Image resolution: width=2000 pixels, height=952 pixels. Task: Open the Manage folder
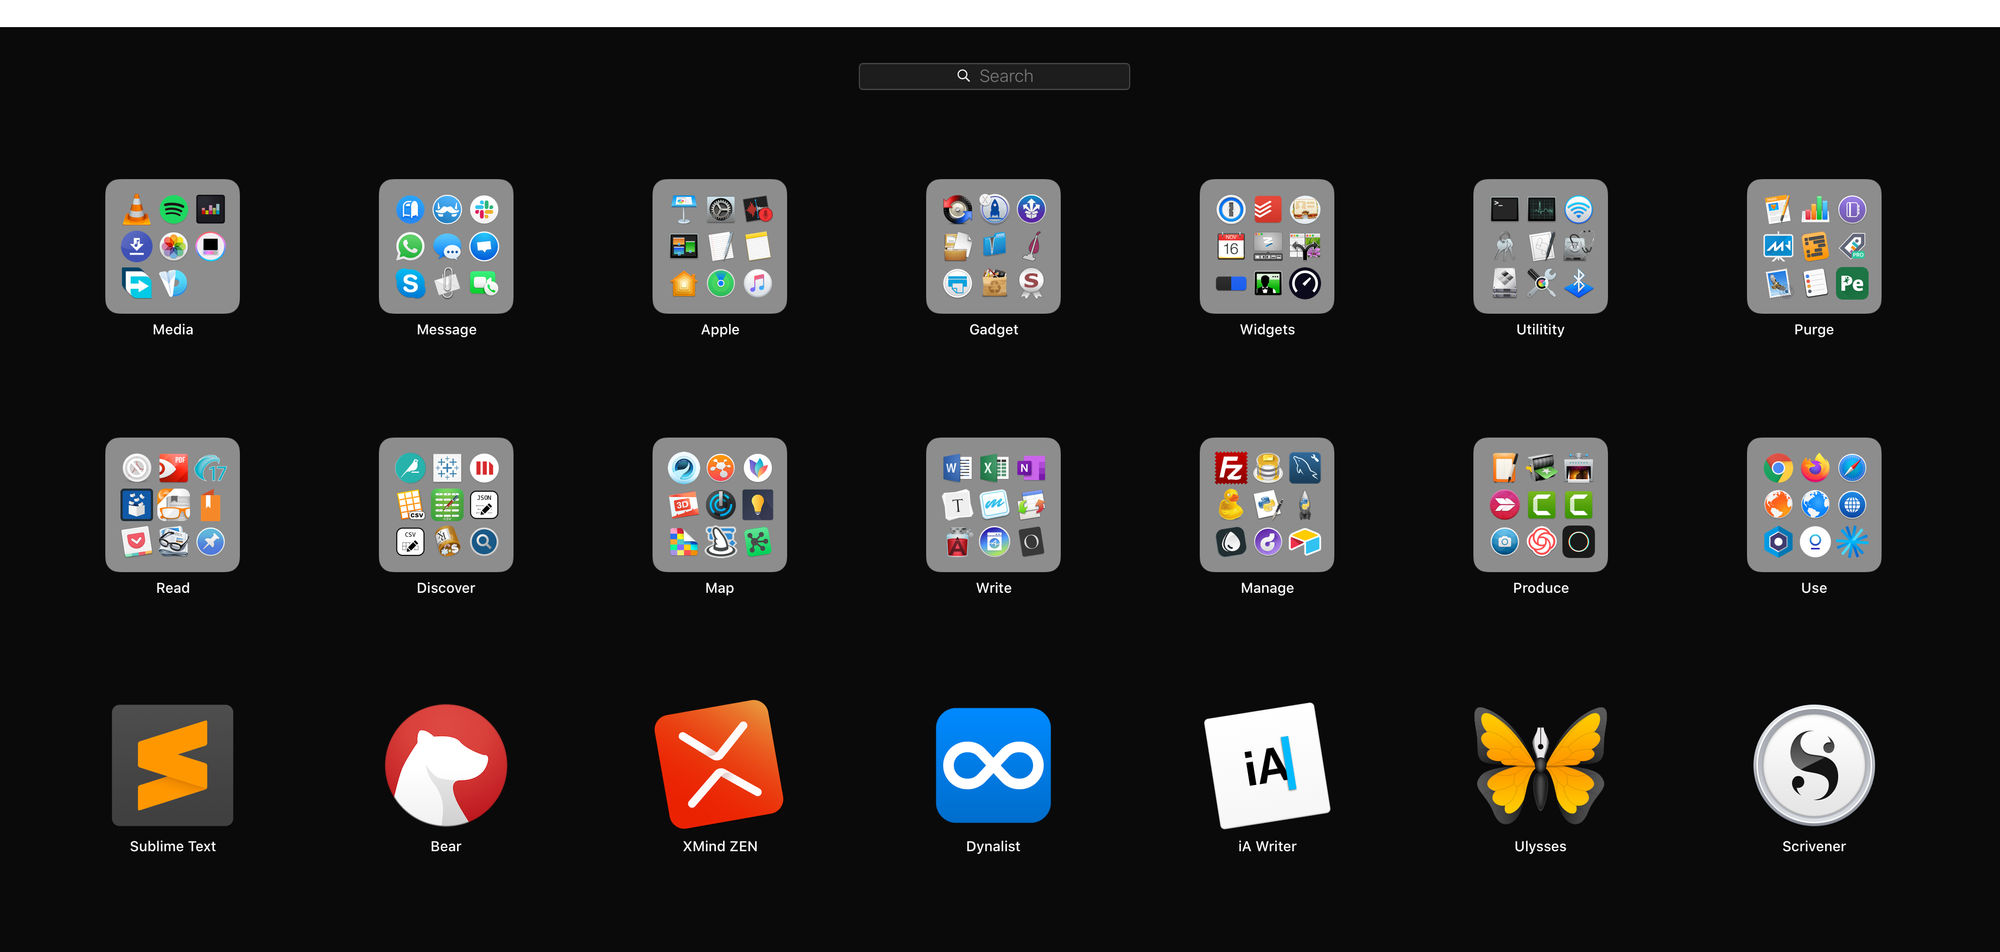coord(1267,505)
